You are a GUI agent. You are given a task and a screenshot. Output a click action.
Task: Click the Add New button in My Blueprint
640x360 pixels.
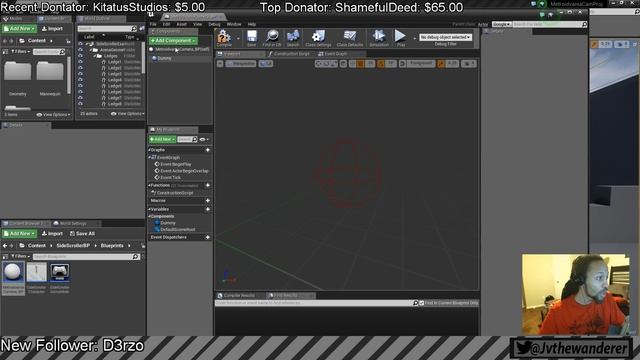(162, 139)
